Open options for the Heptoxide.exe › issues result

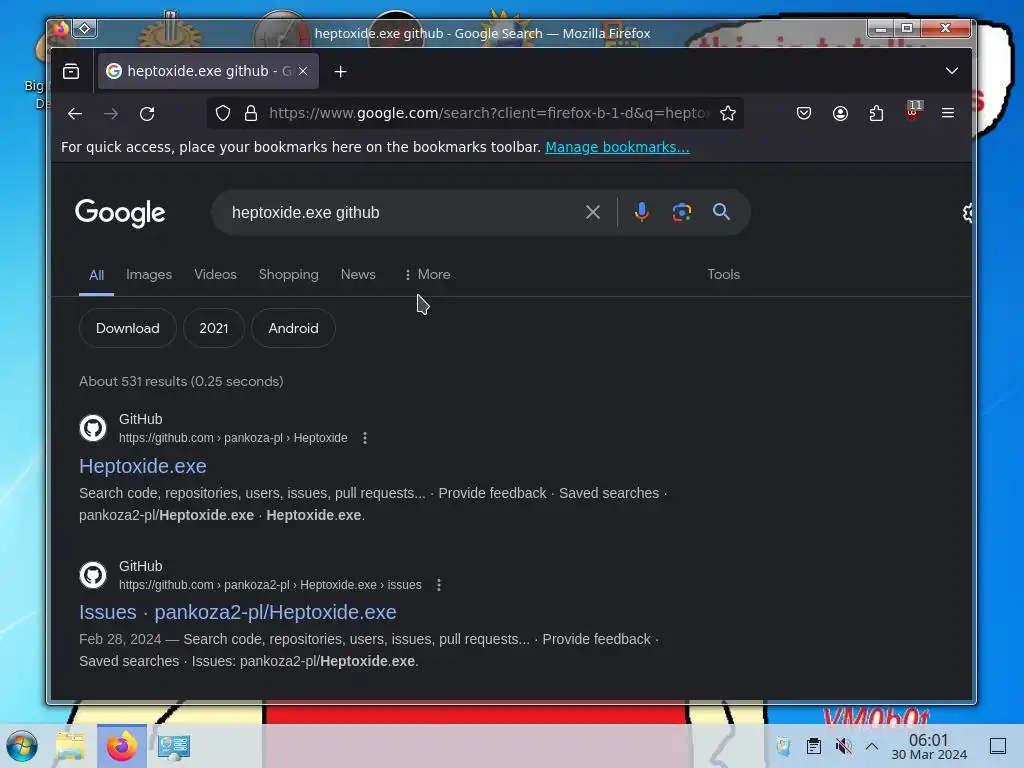point(439,585)
